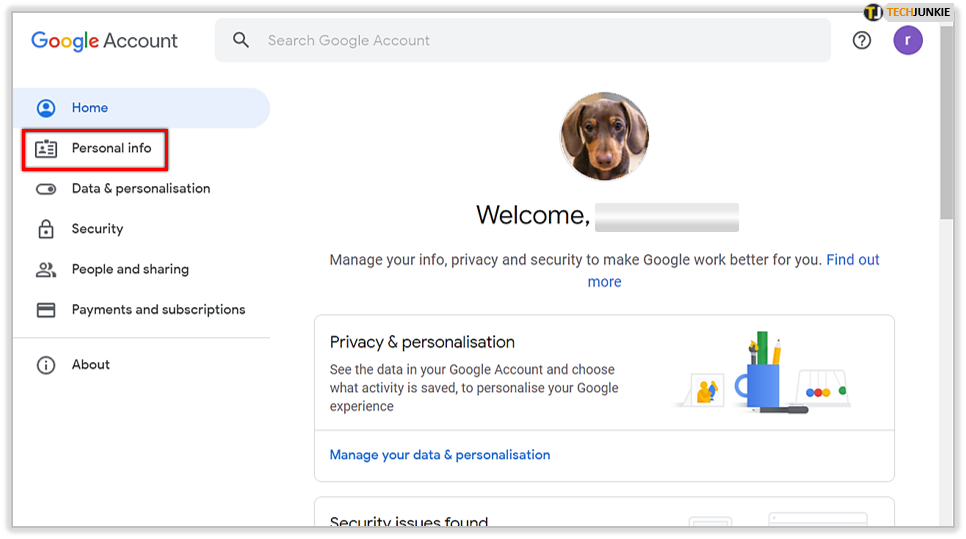This screenshot has height=539, width=966.
Task: Click the Privacy & personalisation heading
Action: click(x=422, y=342)
